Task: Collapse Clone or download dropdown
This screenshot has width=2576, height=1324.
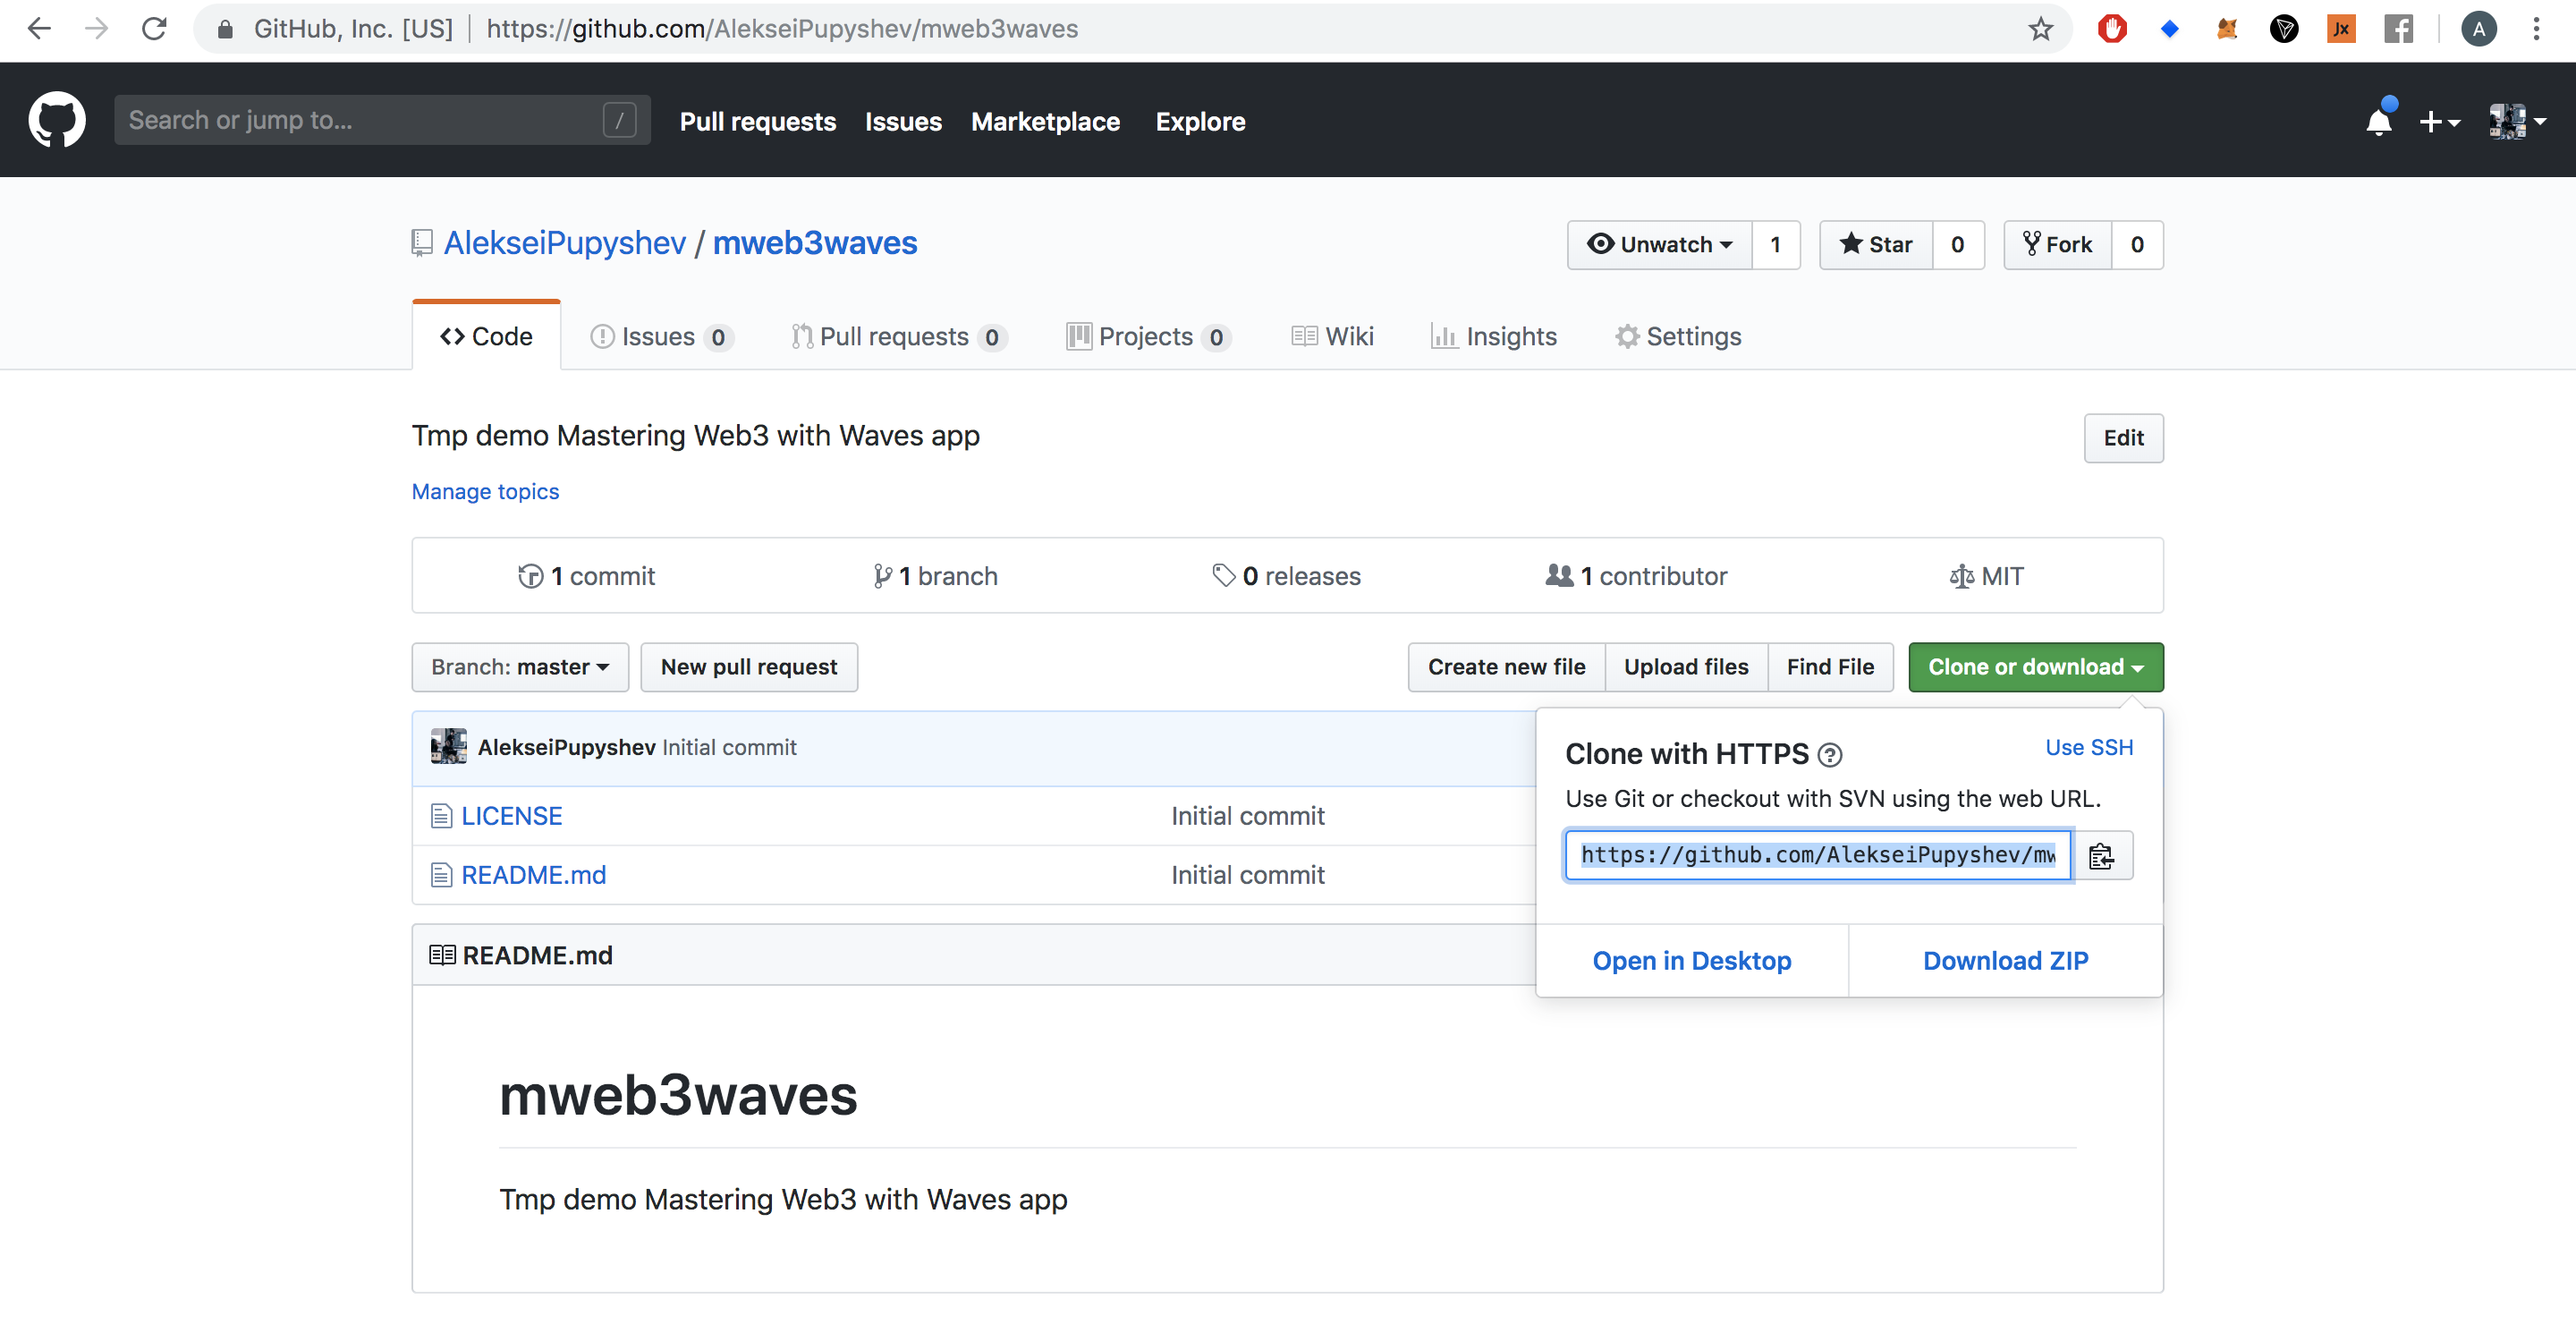Action: click(2035, 667)
